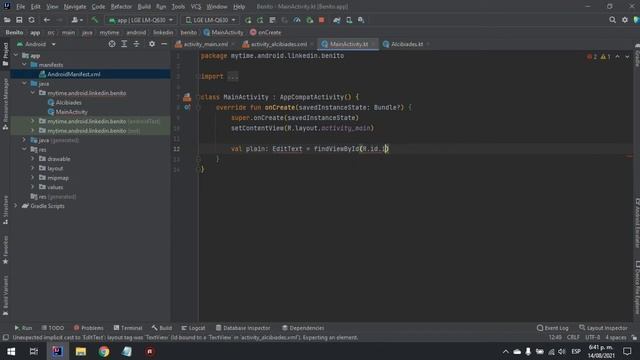640x360 pixels.
Task: Click MainActivity breadcrumb in navigation bar
Action: [x=223, y=32]
